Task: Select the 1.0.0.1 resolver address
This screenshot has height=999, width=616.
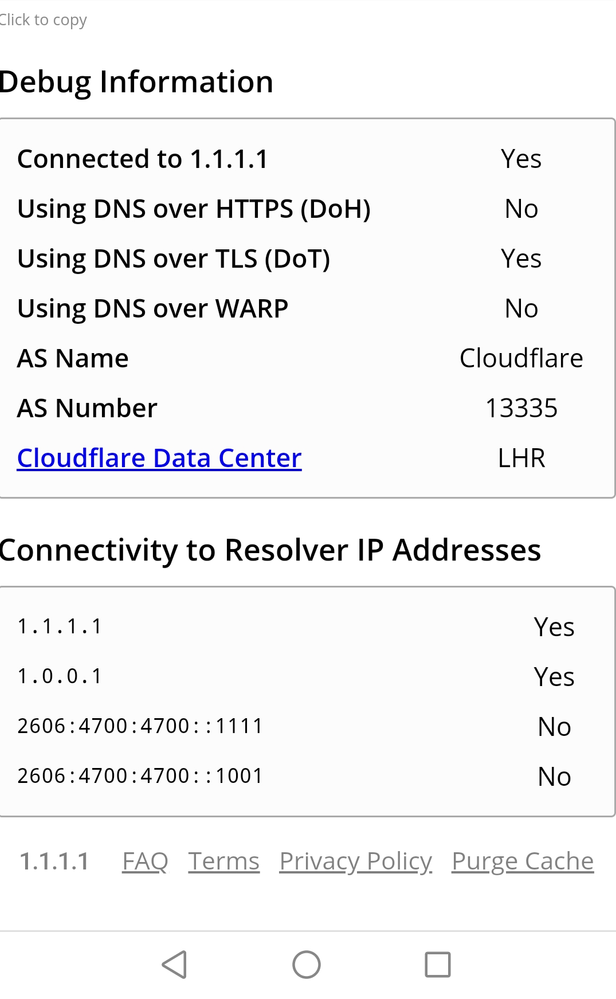Action: point(60,676)
